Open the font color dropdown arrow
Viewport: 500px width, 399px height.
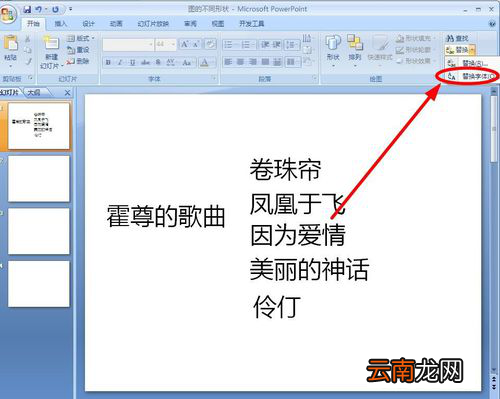pyautogui.click(x=213, y=62)
